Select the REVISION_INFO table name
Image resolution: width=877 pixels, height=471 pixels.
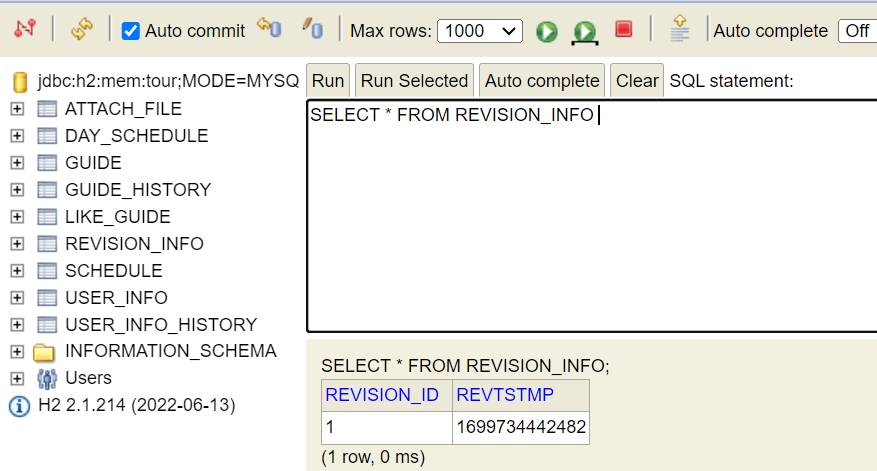tap(134, 244)
